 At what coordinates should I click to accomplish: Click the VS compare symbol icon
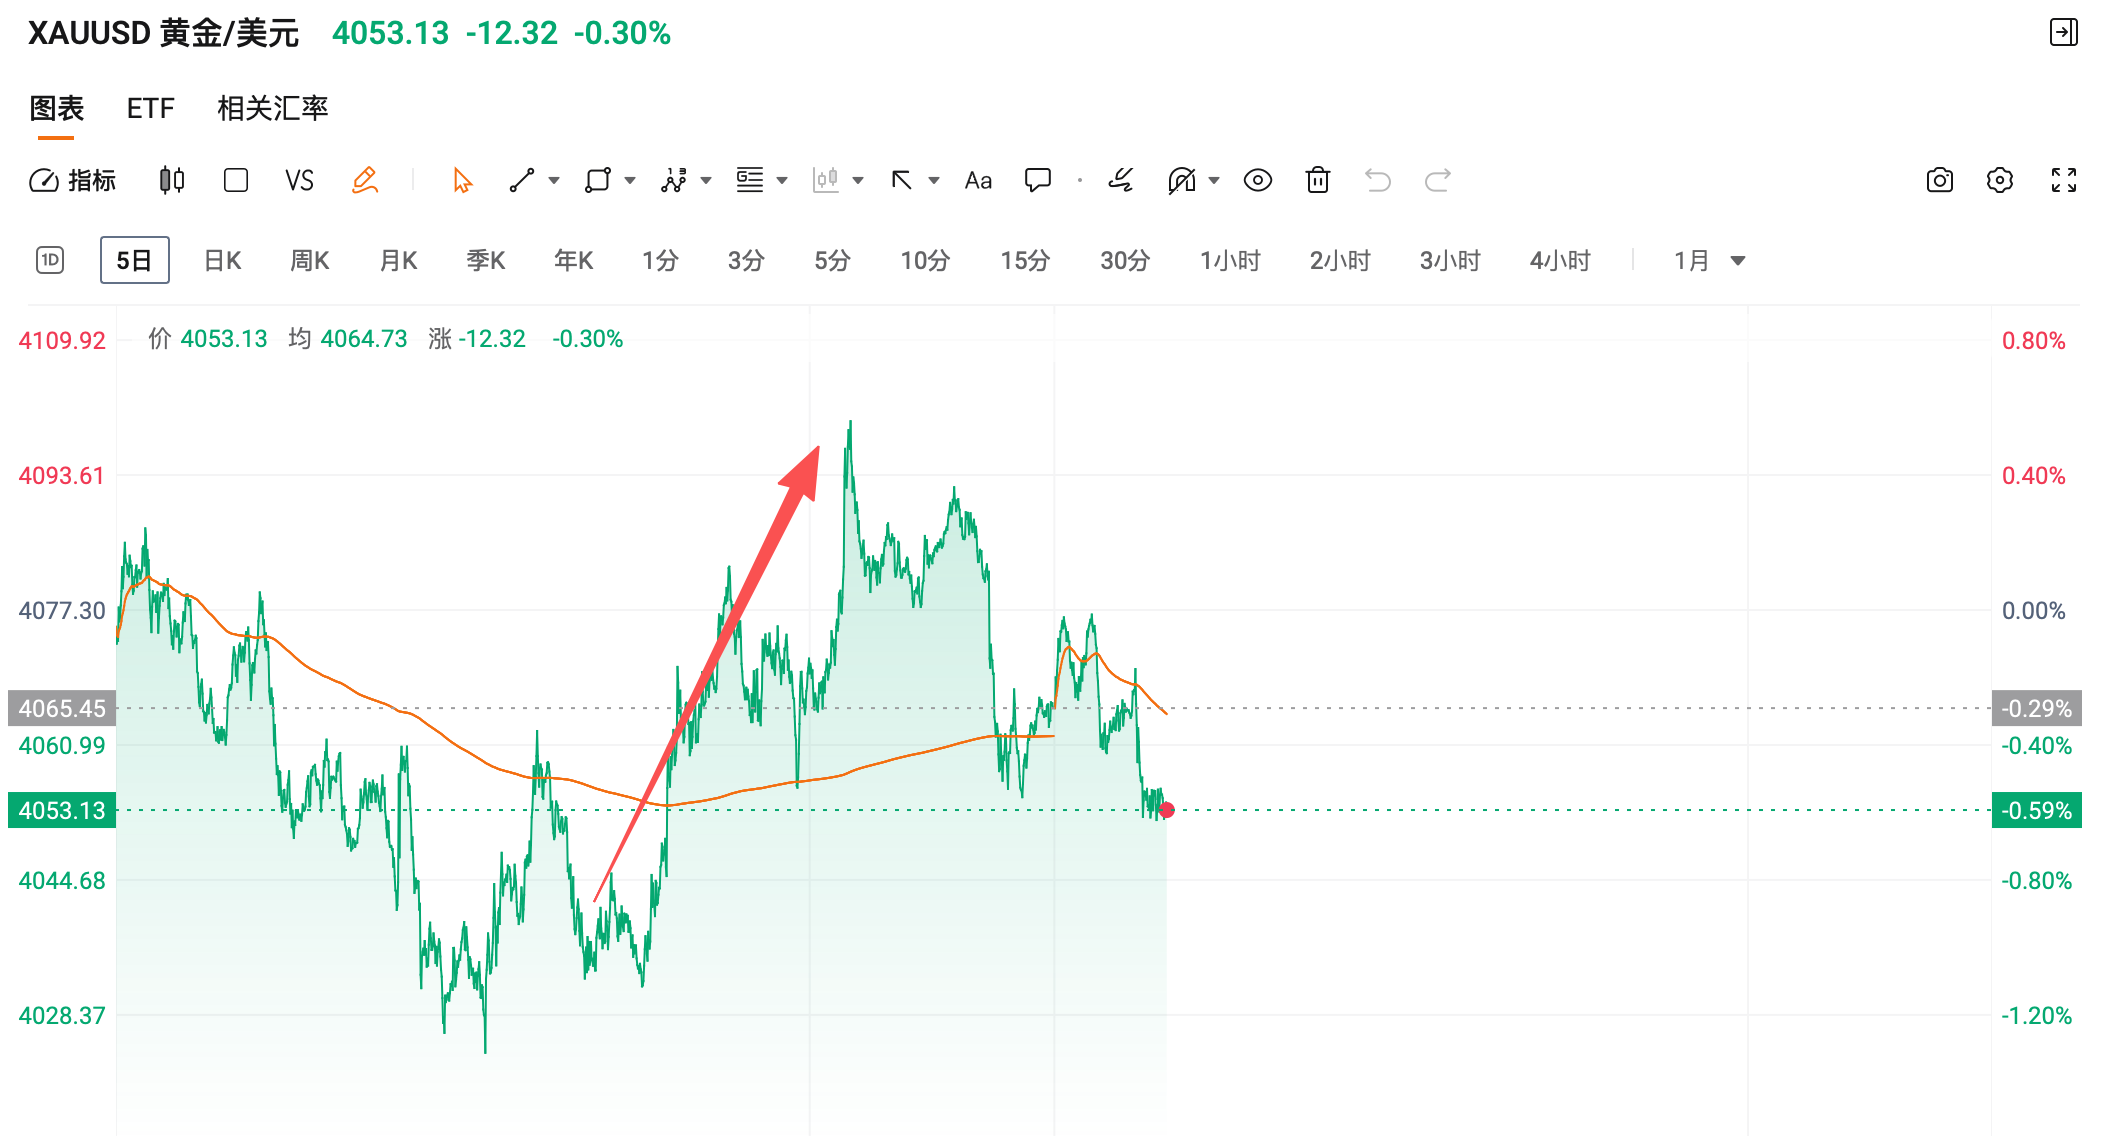click(x=298, y=180)
